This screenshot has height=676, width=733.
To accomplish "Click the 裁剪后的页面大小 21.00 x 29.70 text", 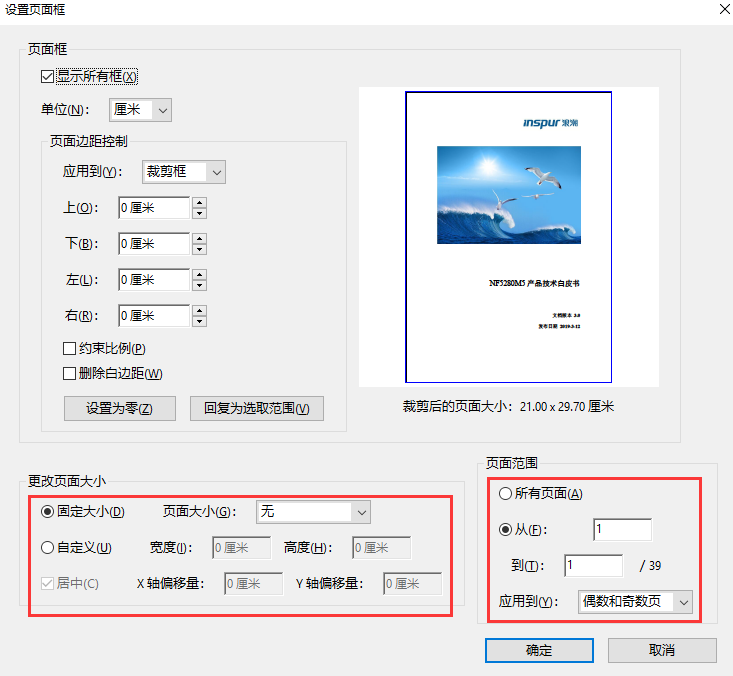I will click(508, 407).
